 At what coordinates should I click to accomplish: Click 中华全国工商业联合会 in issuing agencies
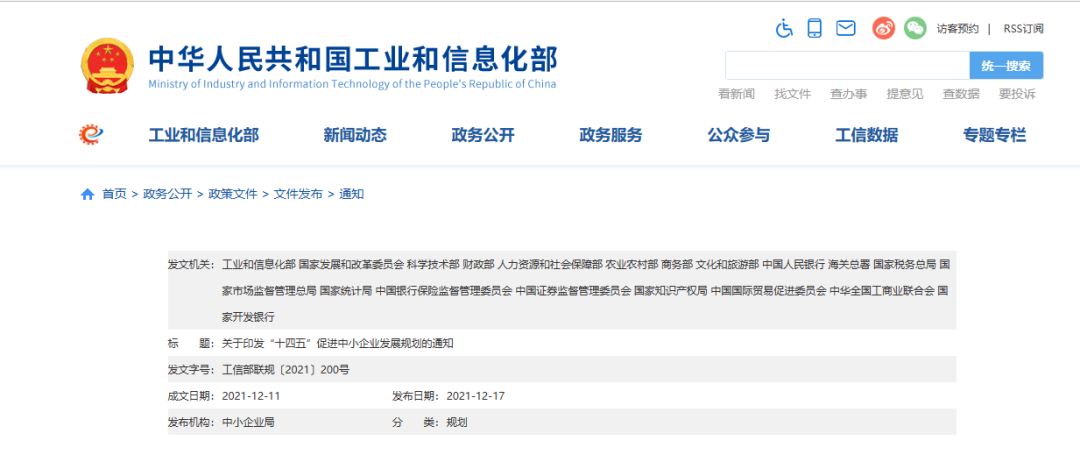882,291
